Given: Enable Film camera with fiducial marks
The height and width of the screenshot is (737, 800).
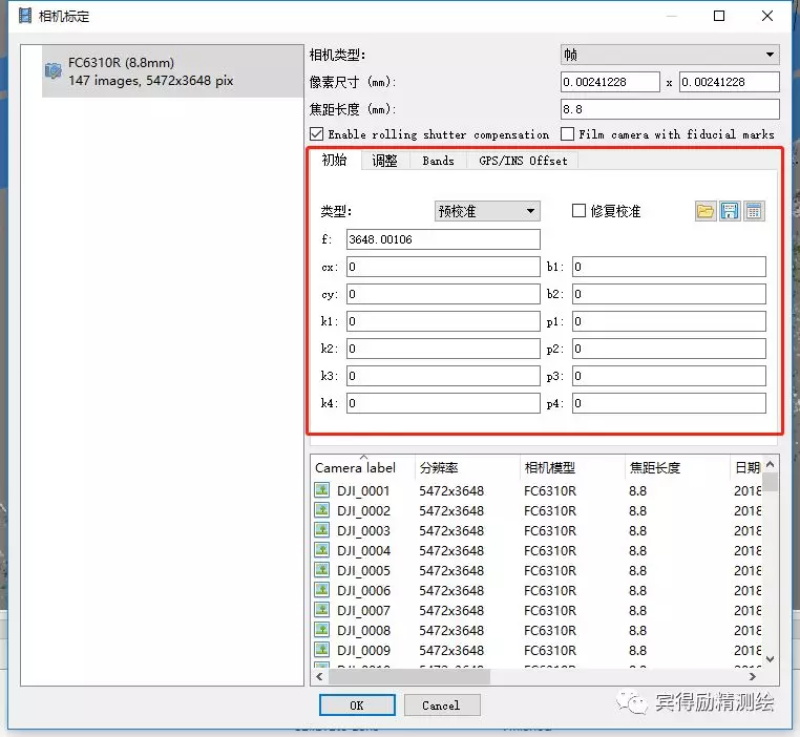Looking at the screenshot, I should tap(568, 134).
